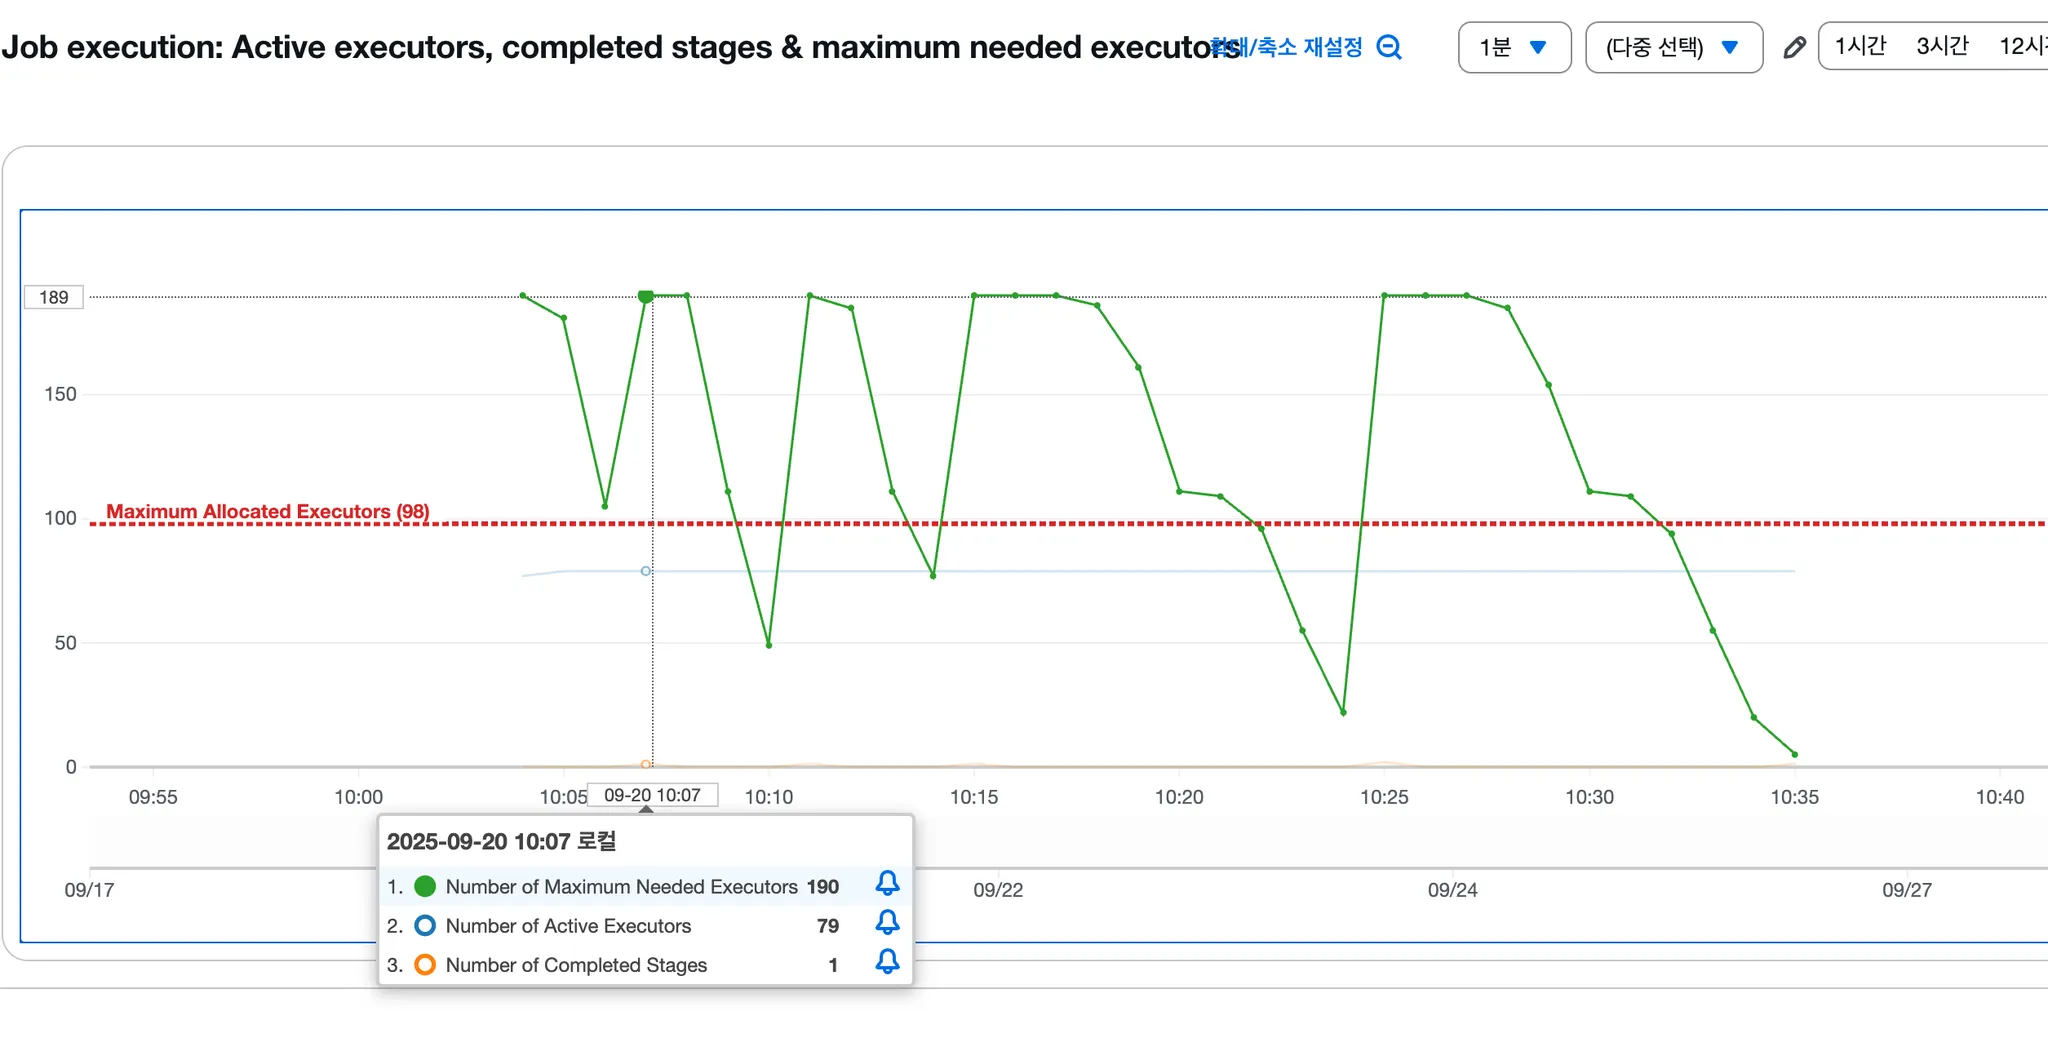Click Number of Maximum Needed Executors label
The image size is (2048, 1056).
pos(621,886)
